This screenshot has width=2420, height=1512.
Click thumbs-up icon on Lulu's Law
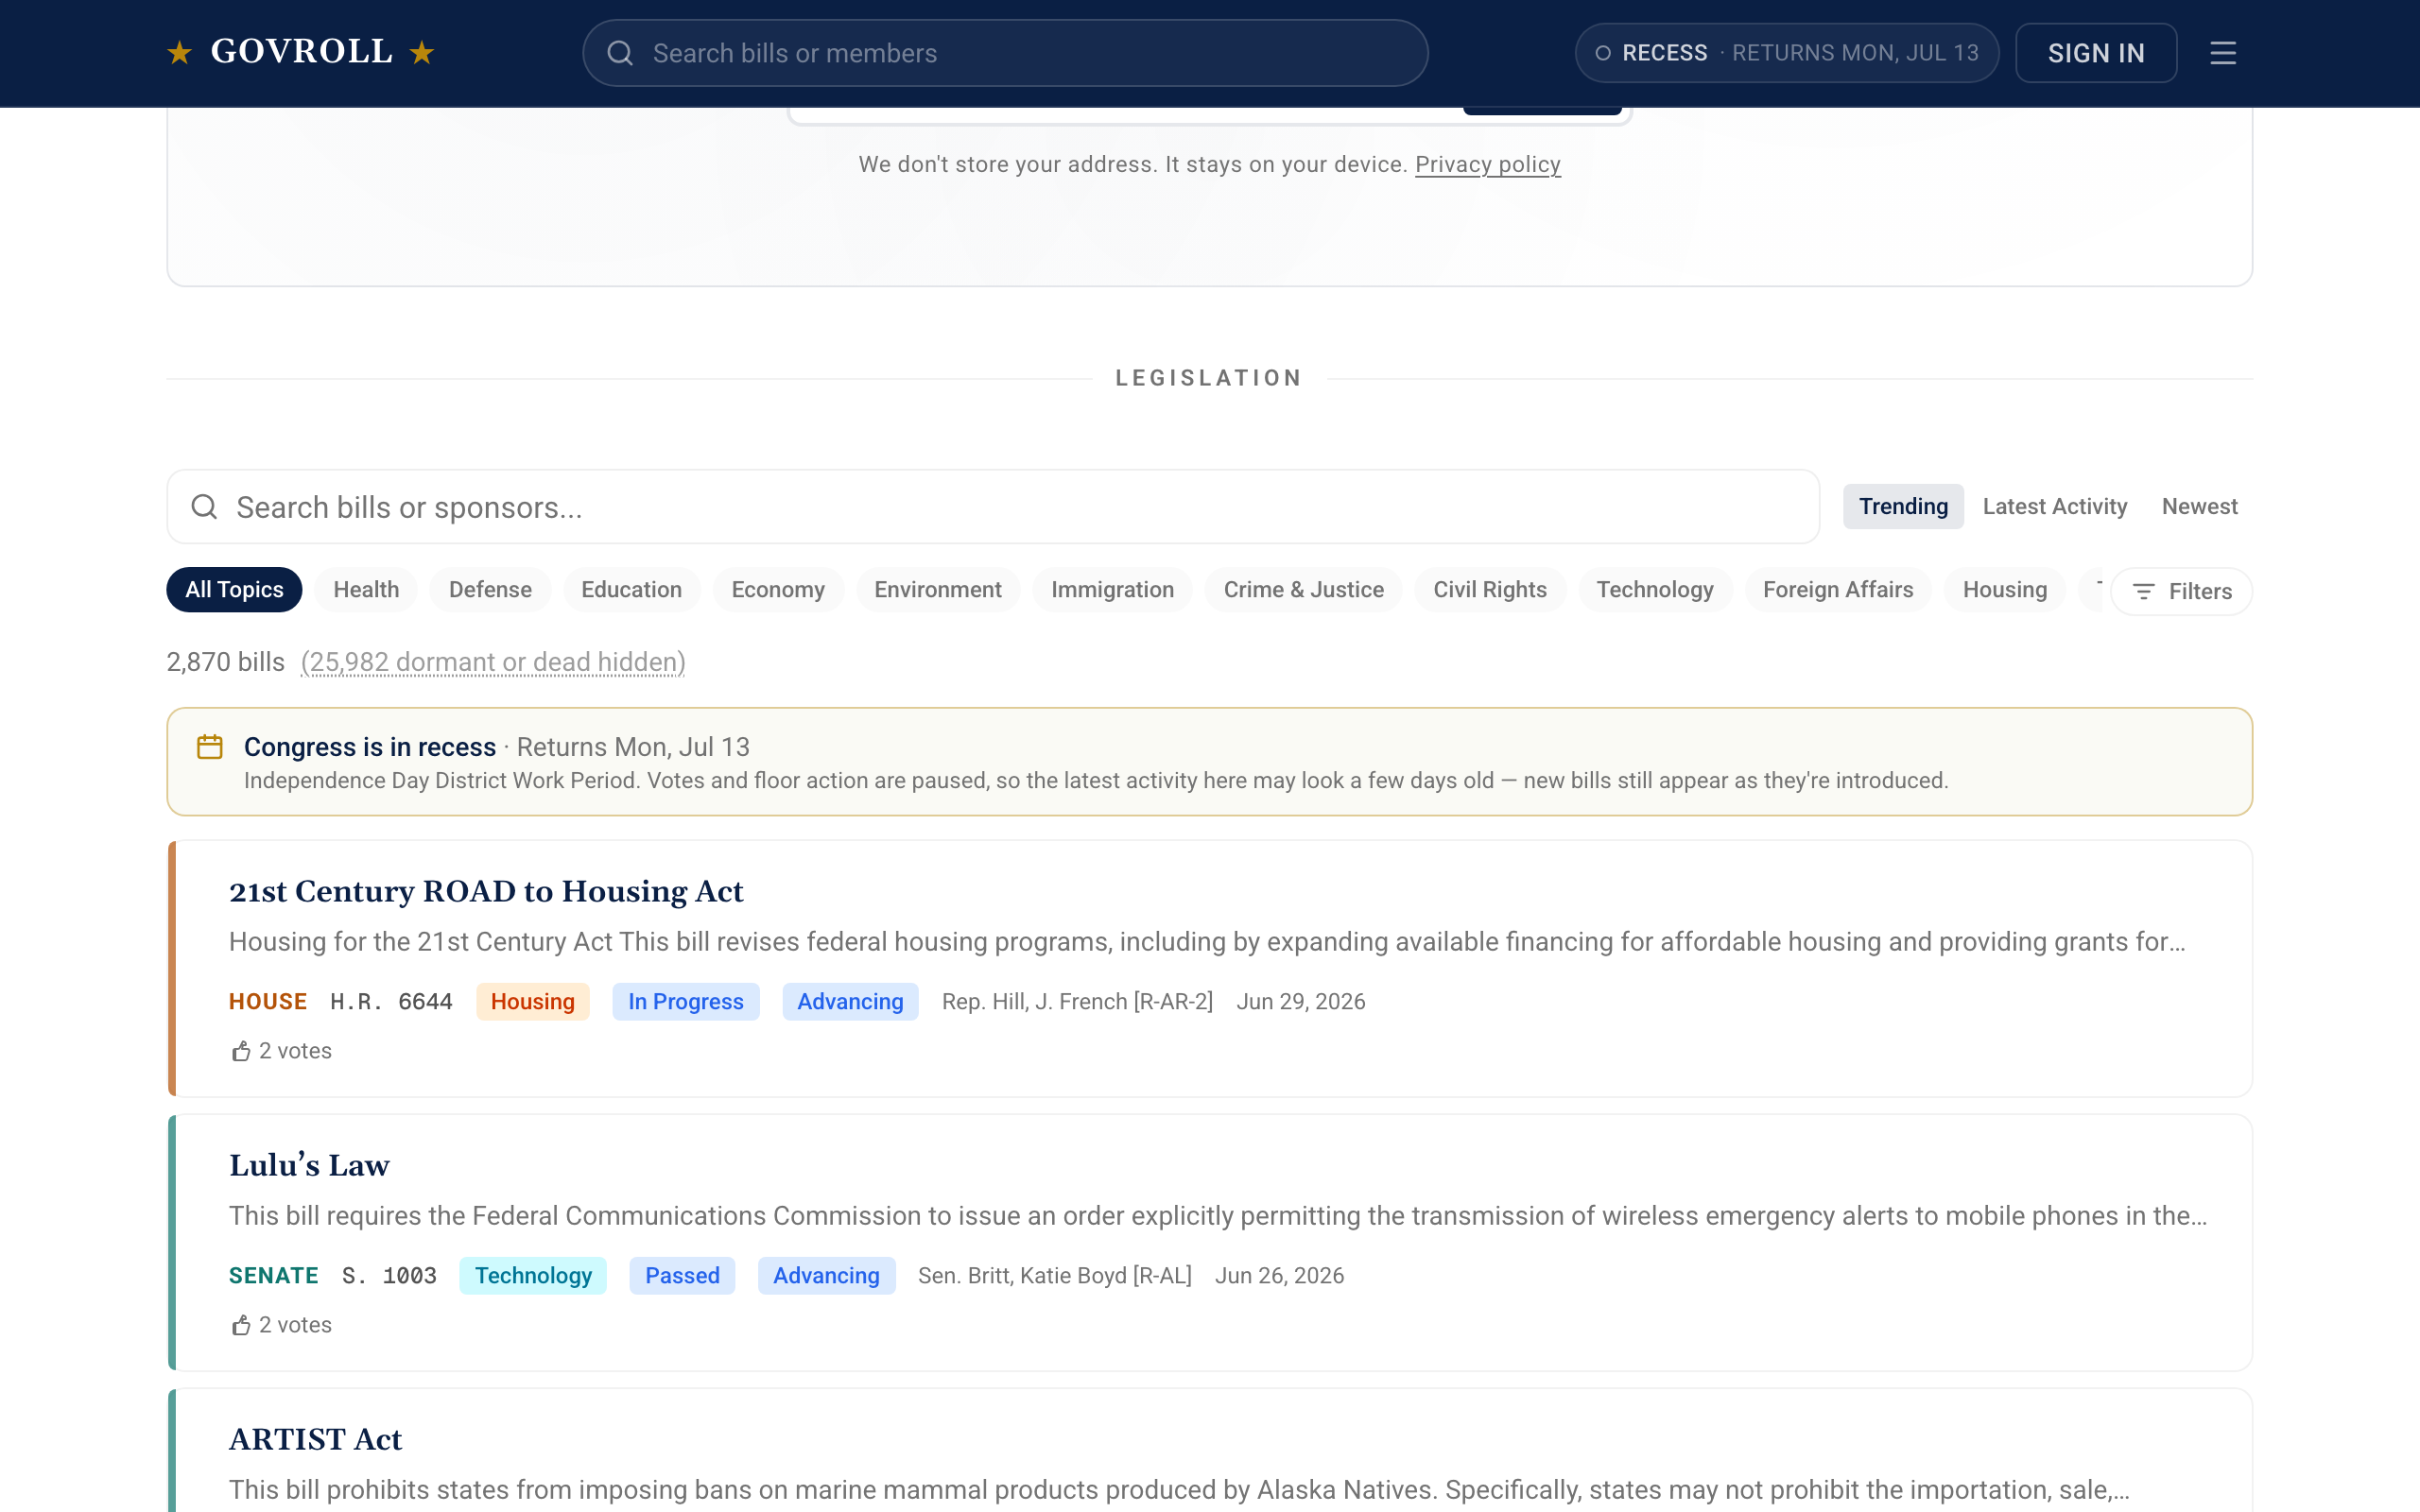pos(241,1325)
